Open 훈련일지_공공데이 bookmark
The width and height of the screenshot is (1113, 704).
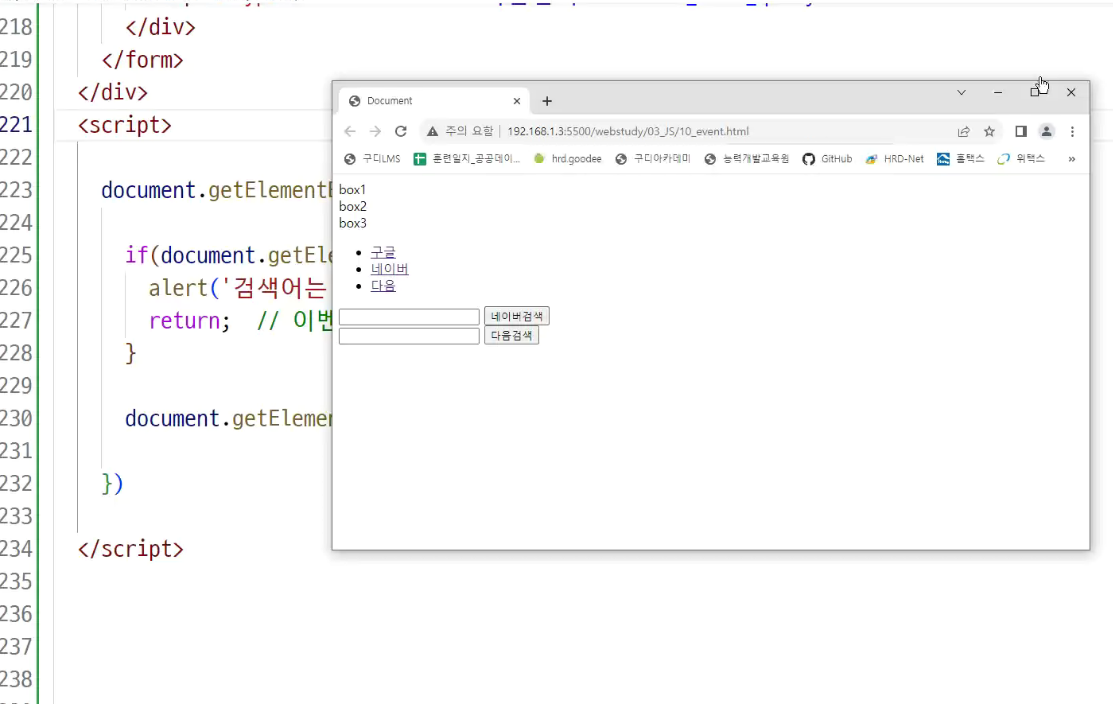(x=466, y=159)
